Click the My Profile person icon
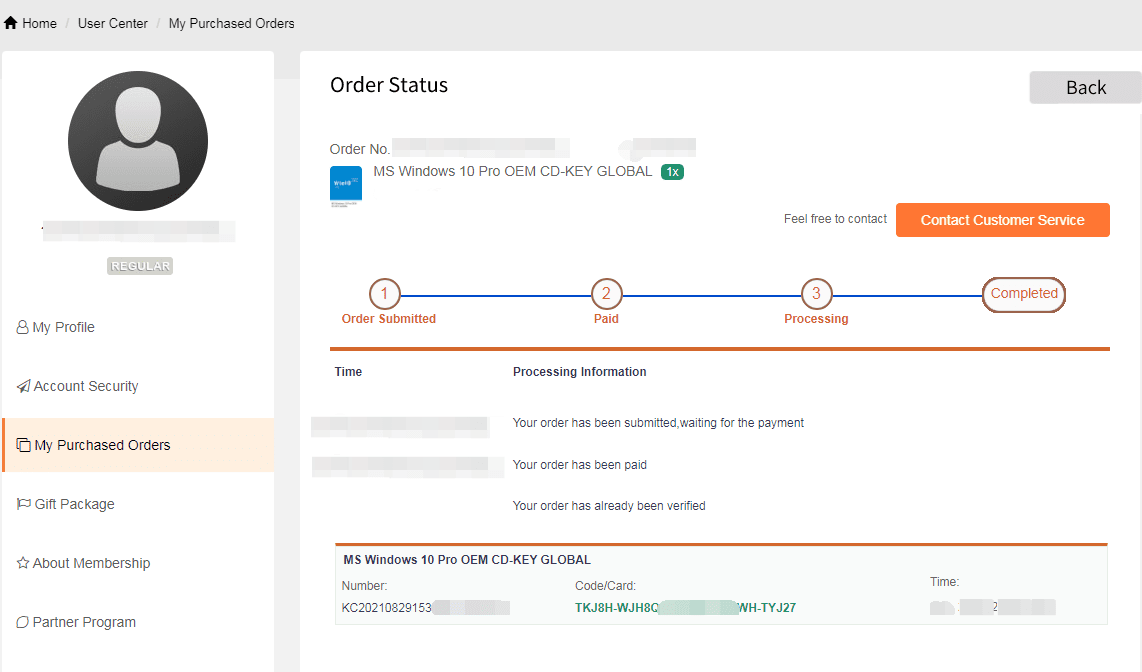 (x=22, y=327)
